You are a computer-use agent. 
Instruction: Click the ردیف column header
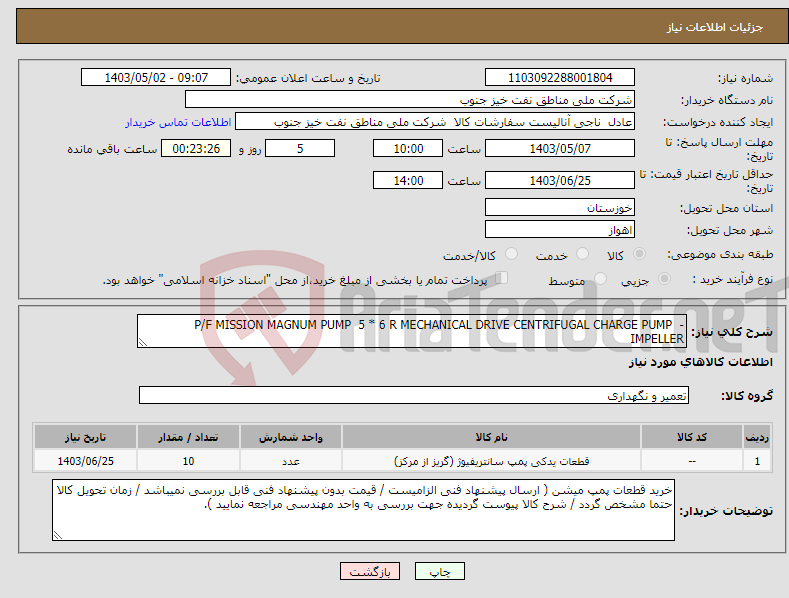point(757,437)
